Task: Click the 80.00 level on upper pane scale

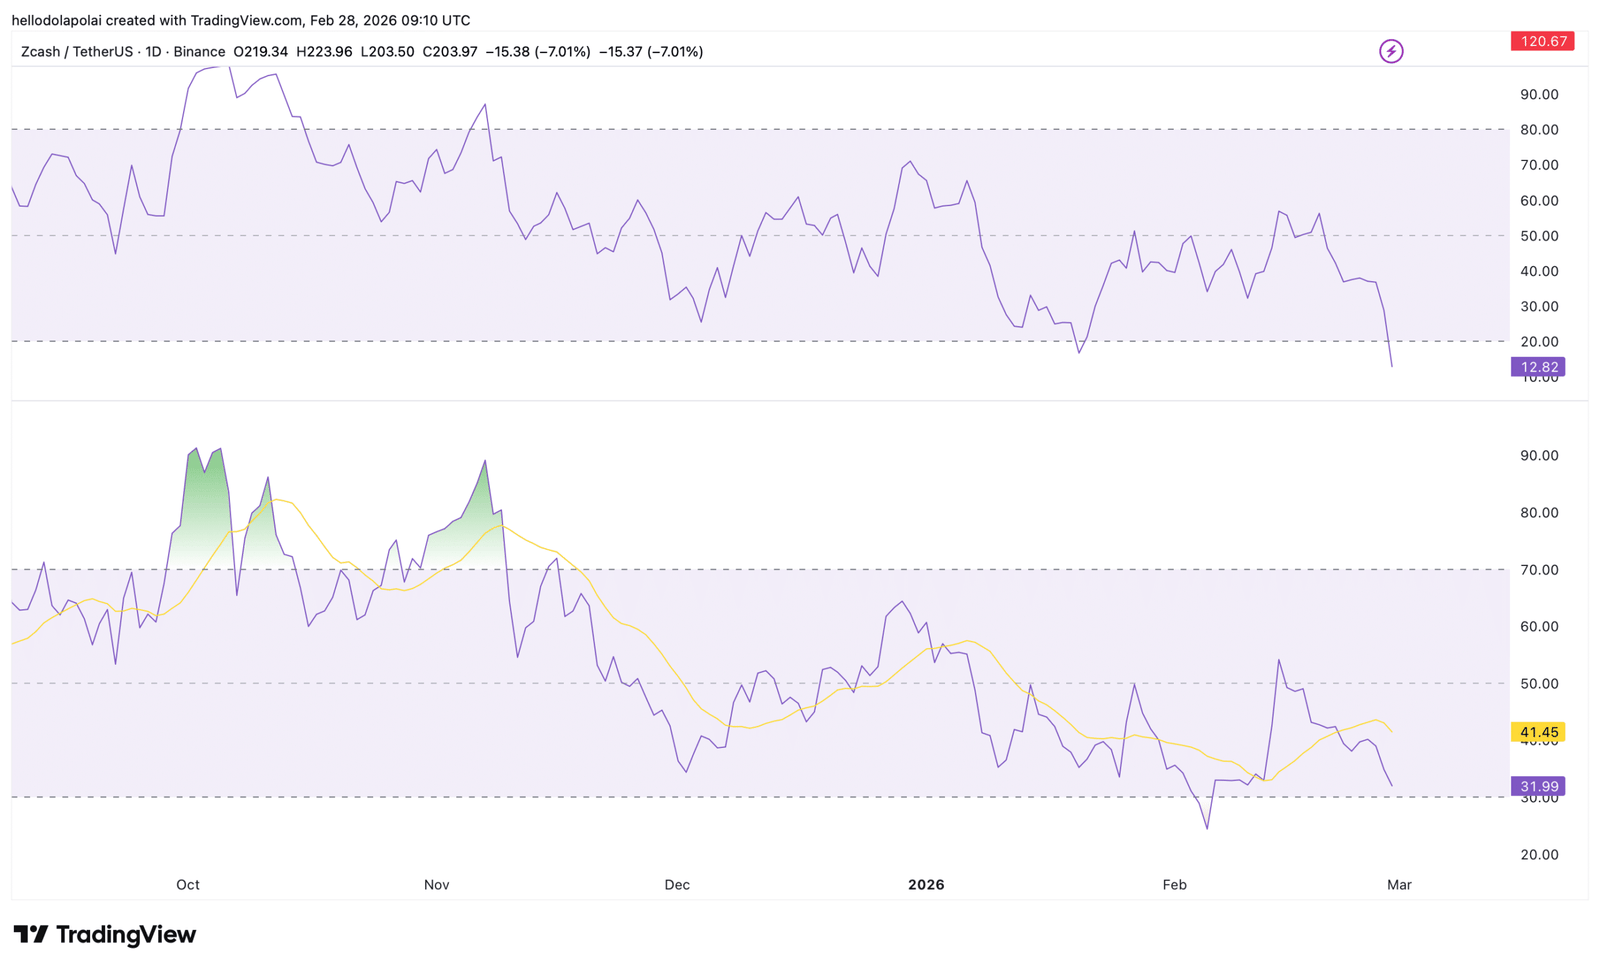Action: click(1539, 130)
